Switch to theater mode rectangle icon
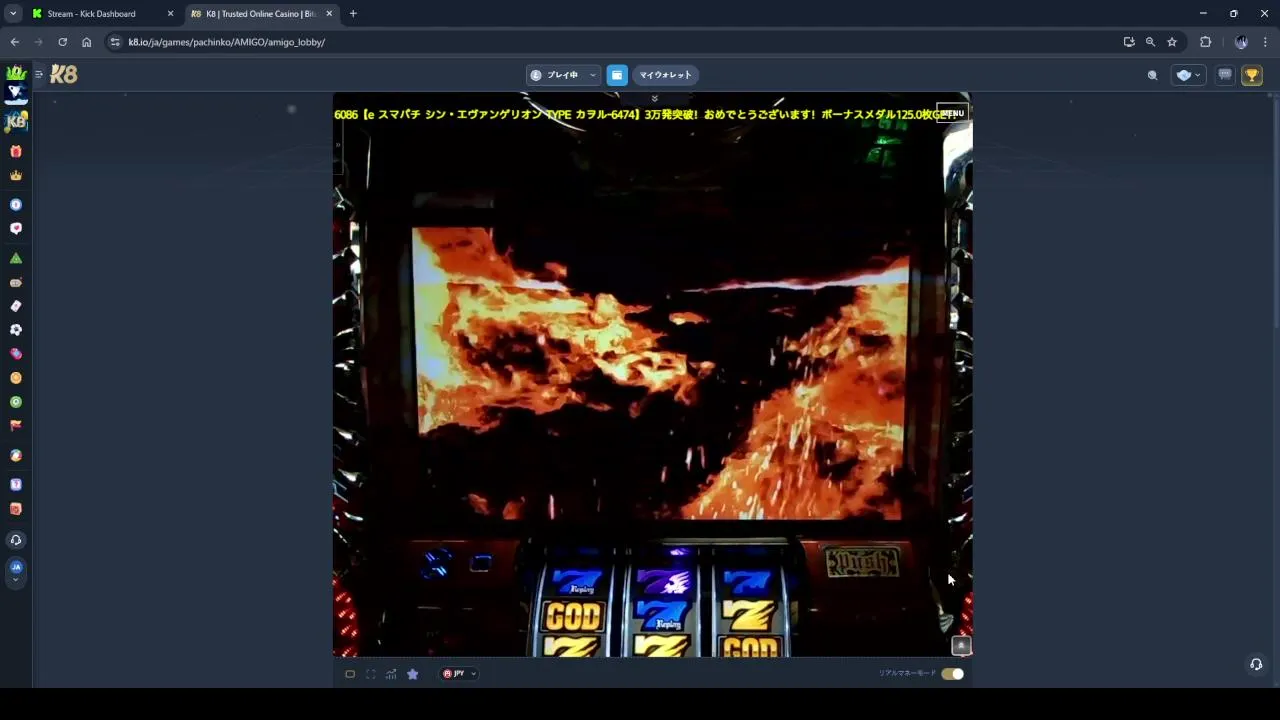This screenshot has height=720, width=1280. (350, 674)
